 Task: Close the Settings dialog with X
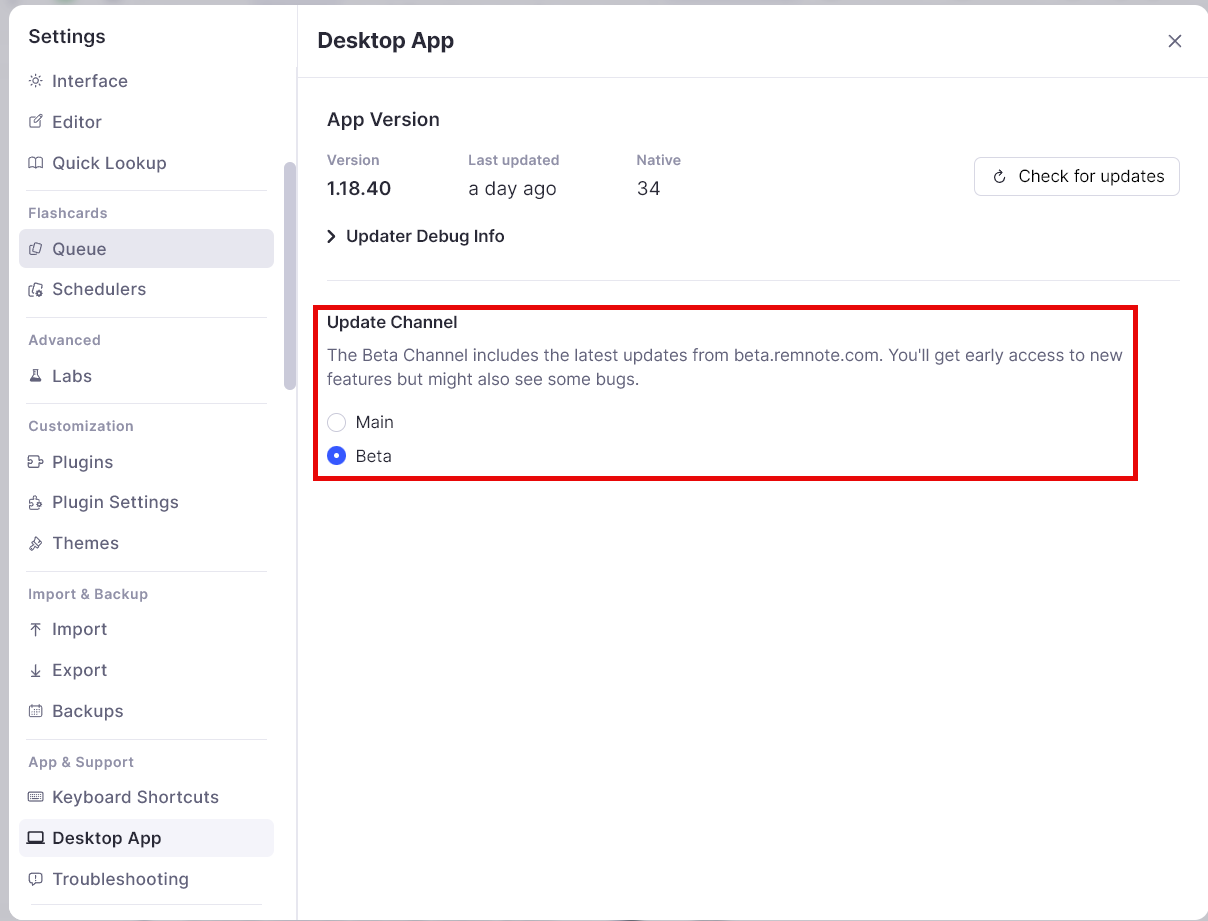point(1175,41)
